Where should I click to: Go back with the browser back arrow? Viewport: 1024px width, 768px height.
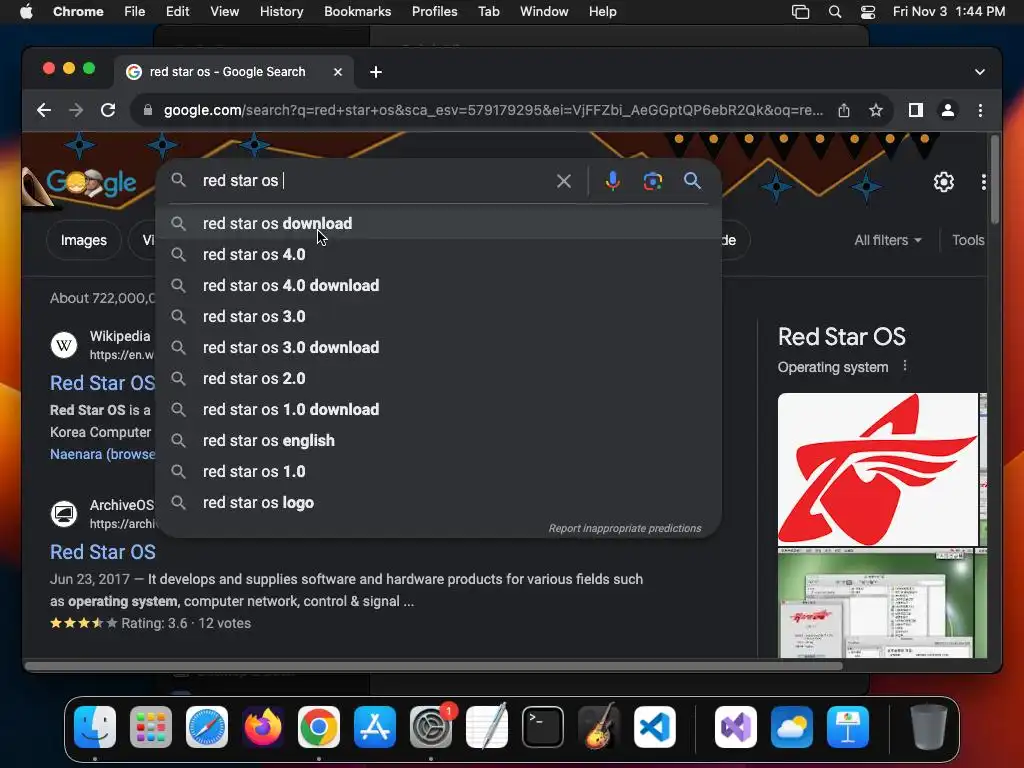44,110
